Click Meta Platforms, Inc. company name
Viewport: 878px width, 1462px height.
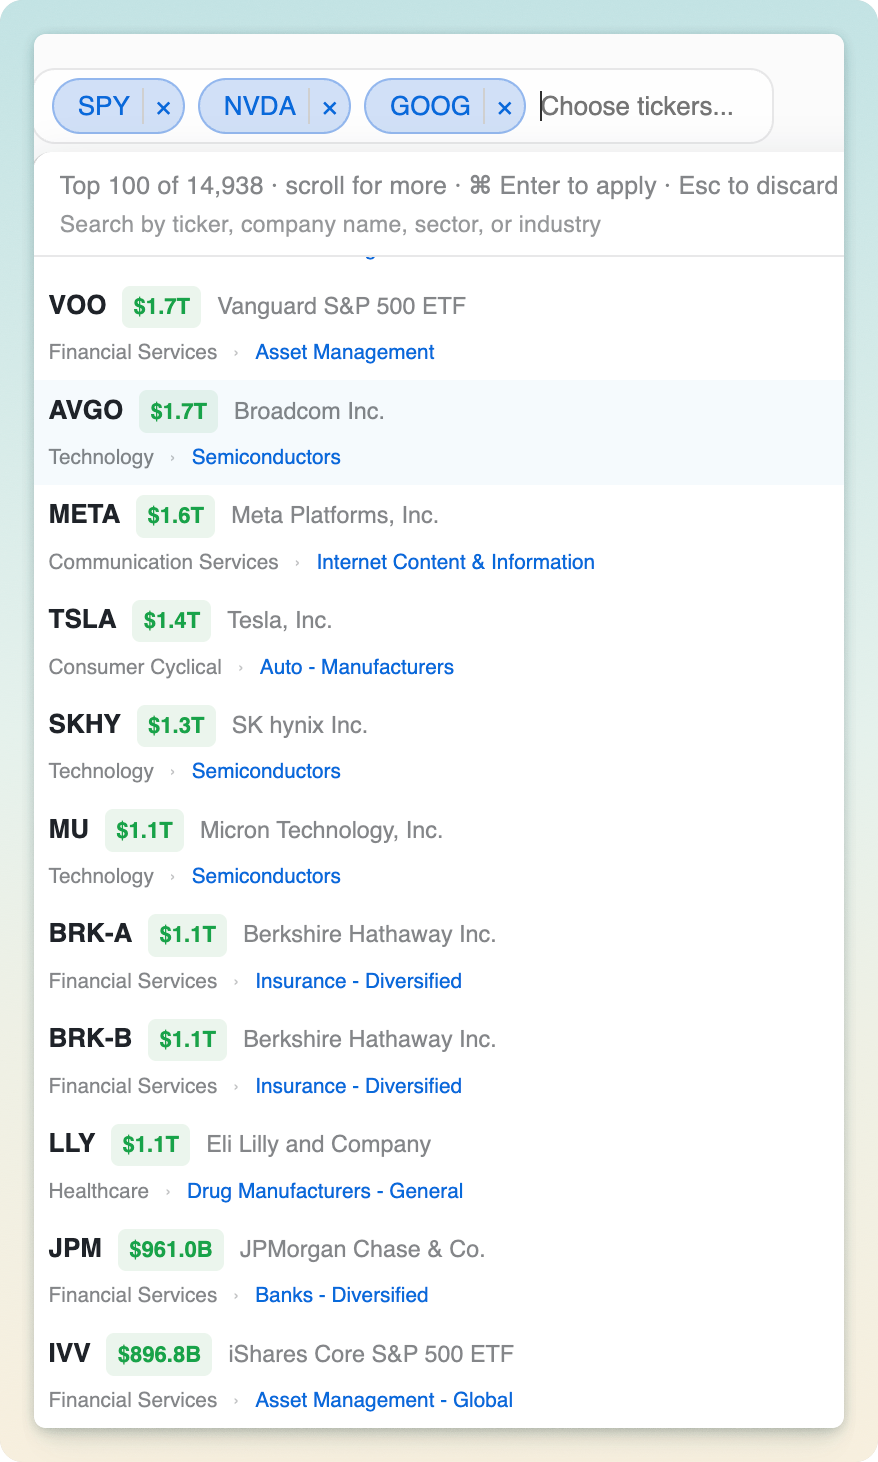tap(335, 515)
